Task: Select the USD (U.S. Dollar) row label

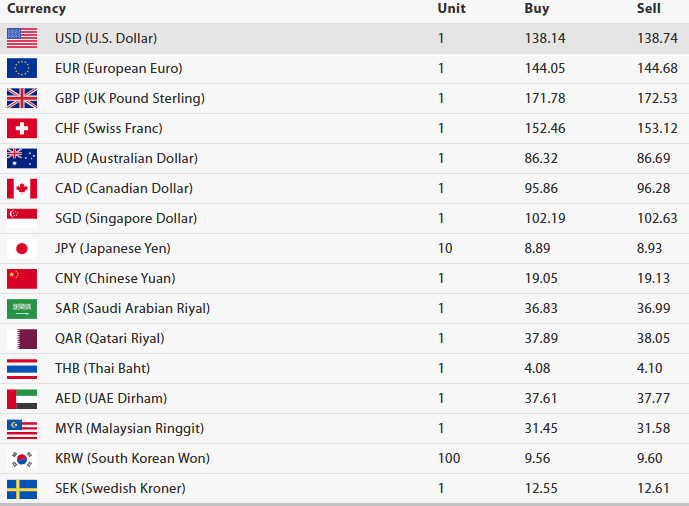Action: pyautogui.click(x=106, y=38)
